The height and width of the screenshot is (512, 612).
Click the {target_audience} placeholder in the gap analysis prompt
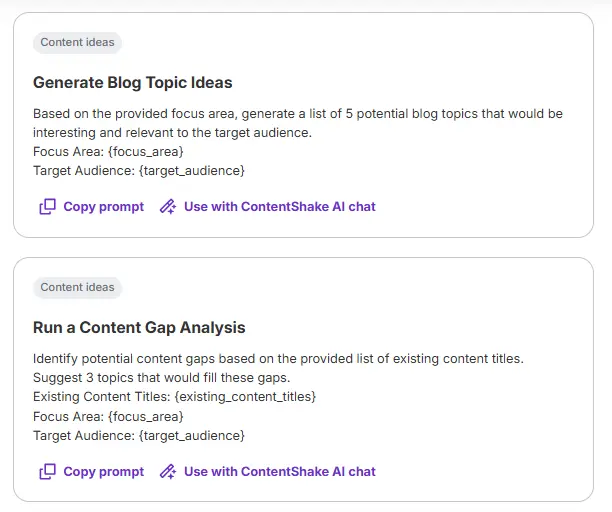point(192,435)
